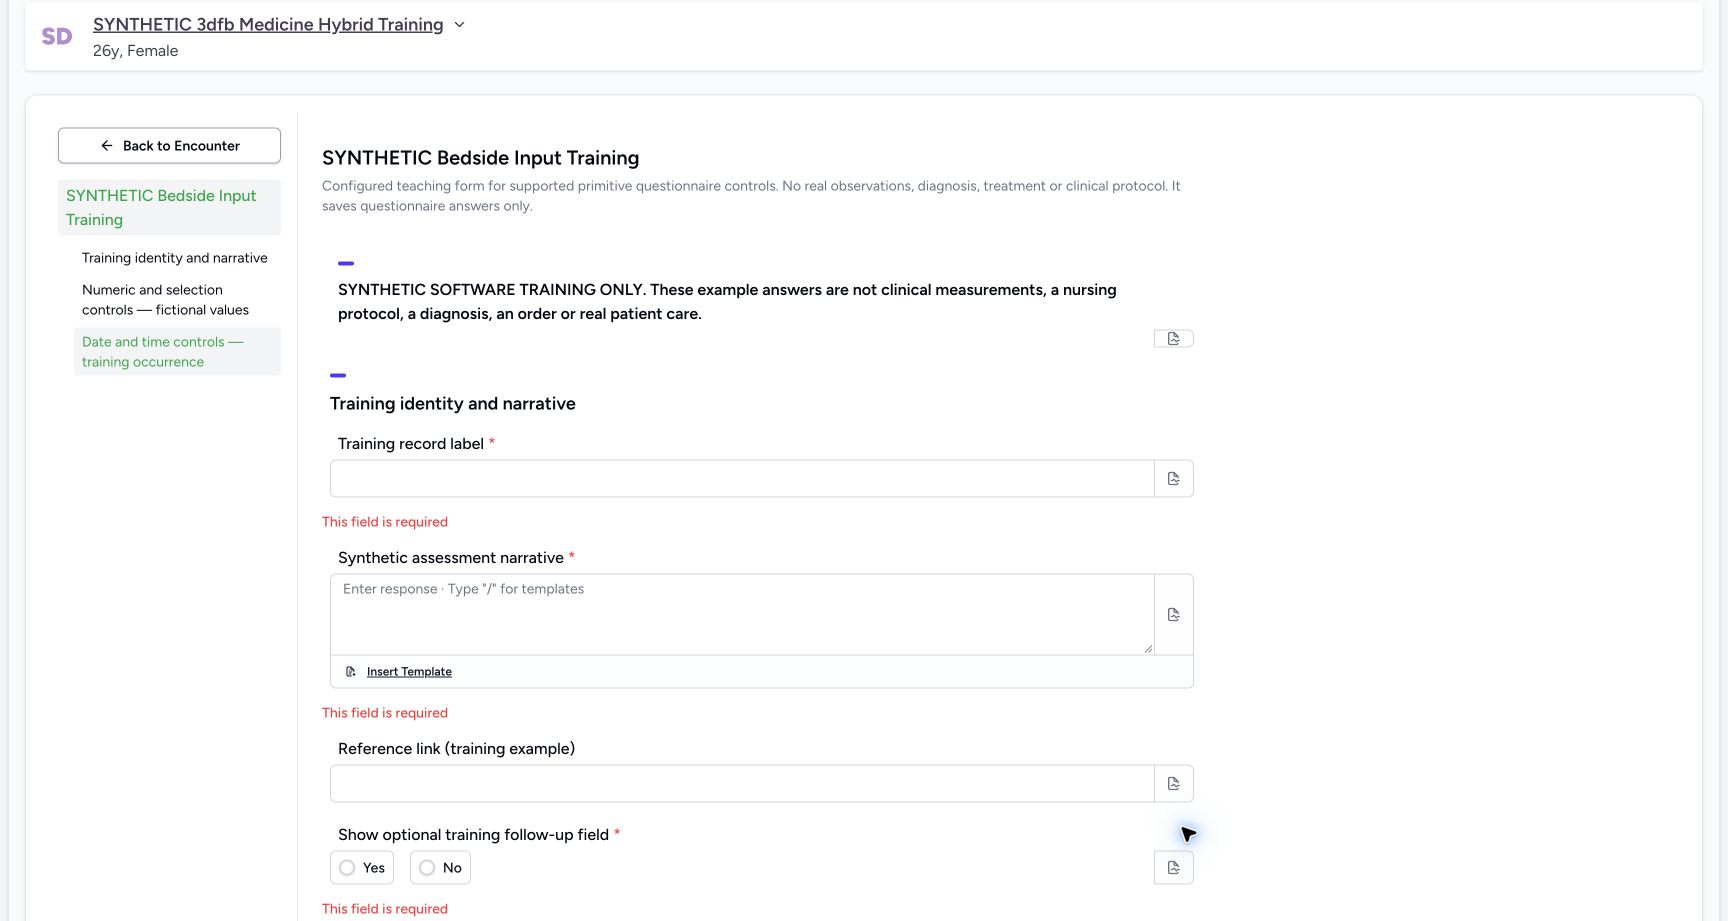Screen dimensions: 1728x921
Task: Click the Insert Template document icon
Action: [351, 672]
